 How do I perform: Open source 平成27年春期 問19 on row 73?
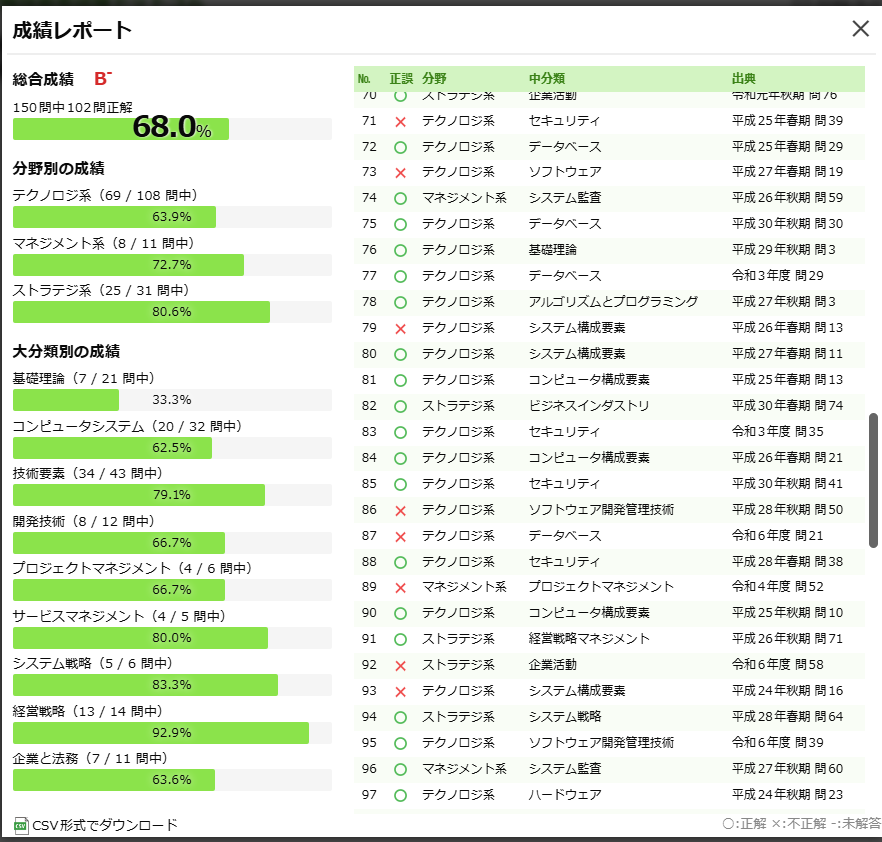click(787, 172)
